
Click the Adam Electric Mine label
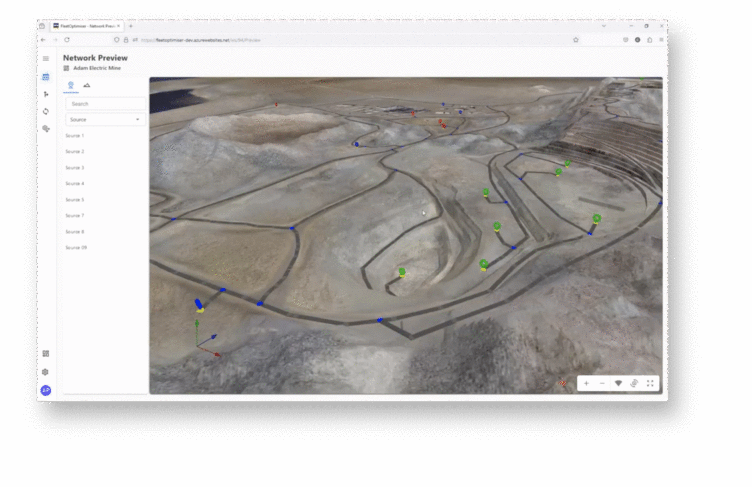click(97, 68)
